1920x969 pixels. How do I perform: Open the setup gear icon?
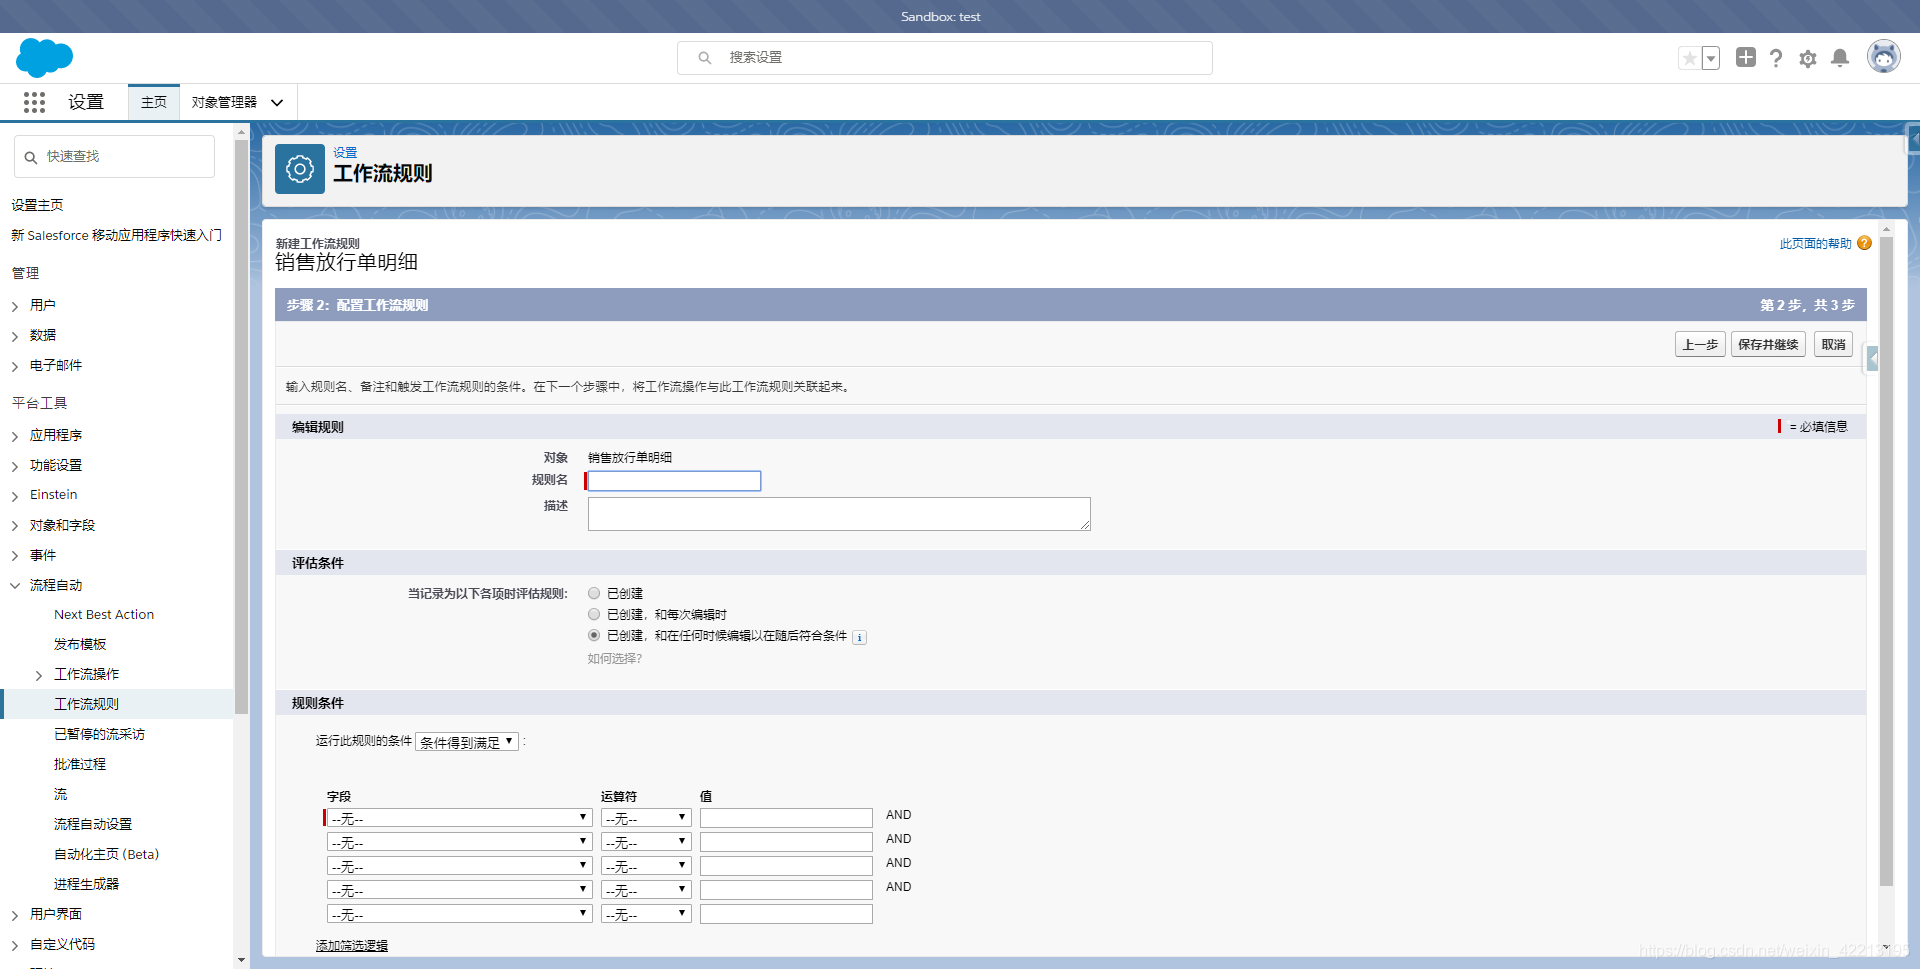point(1808,59)
